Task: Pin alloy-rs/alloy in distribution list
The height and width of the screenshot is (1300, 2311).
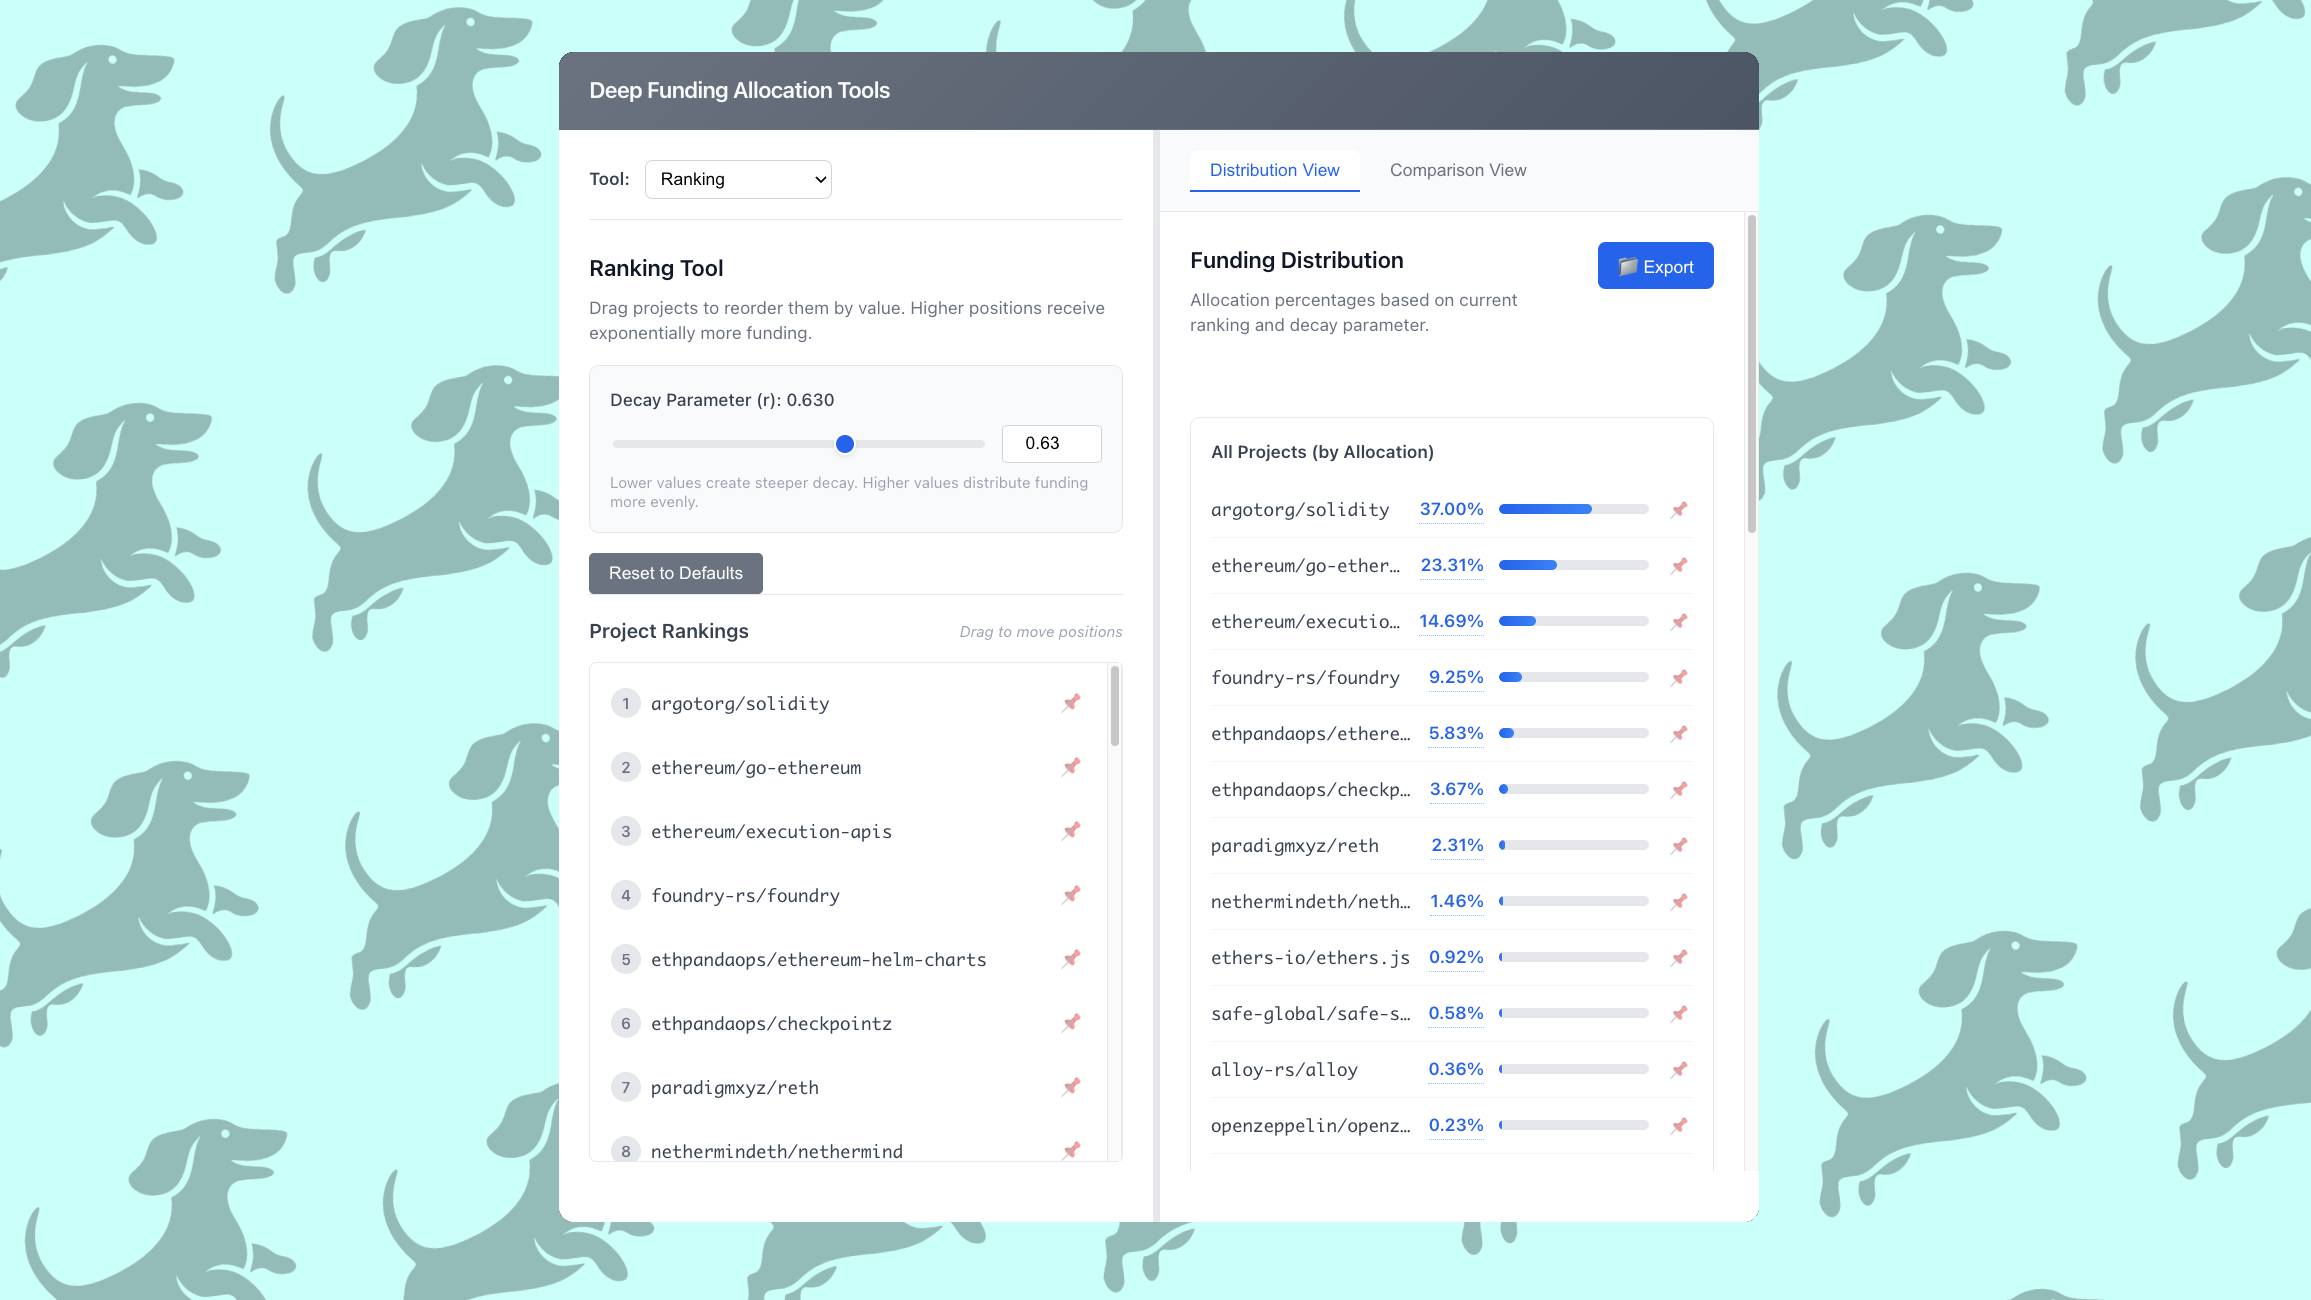Action: [x=1679, y=1070]
